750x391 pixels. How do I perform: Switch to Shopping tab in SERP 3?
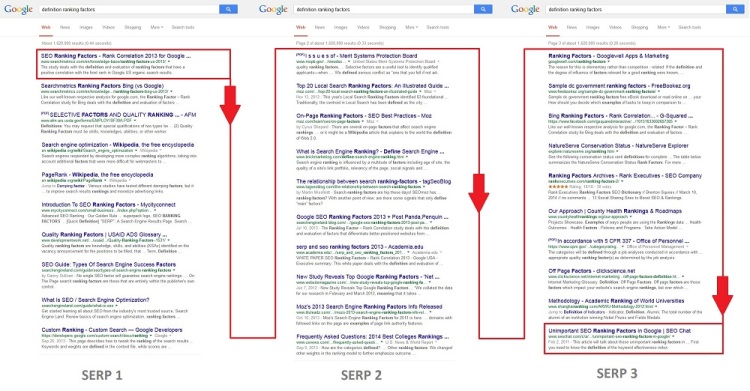click(639, 27)
